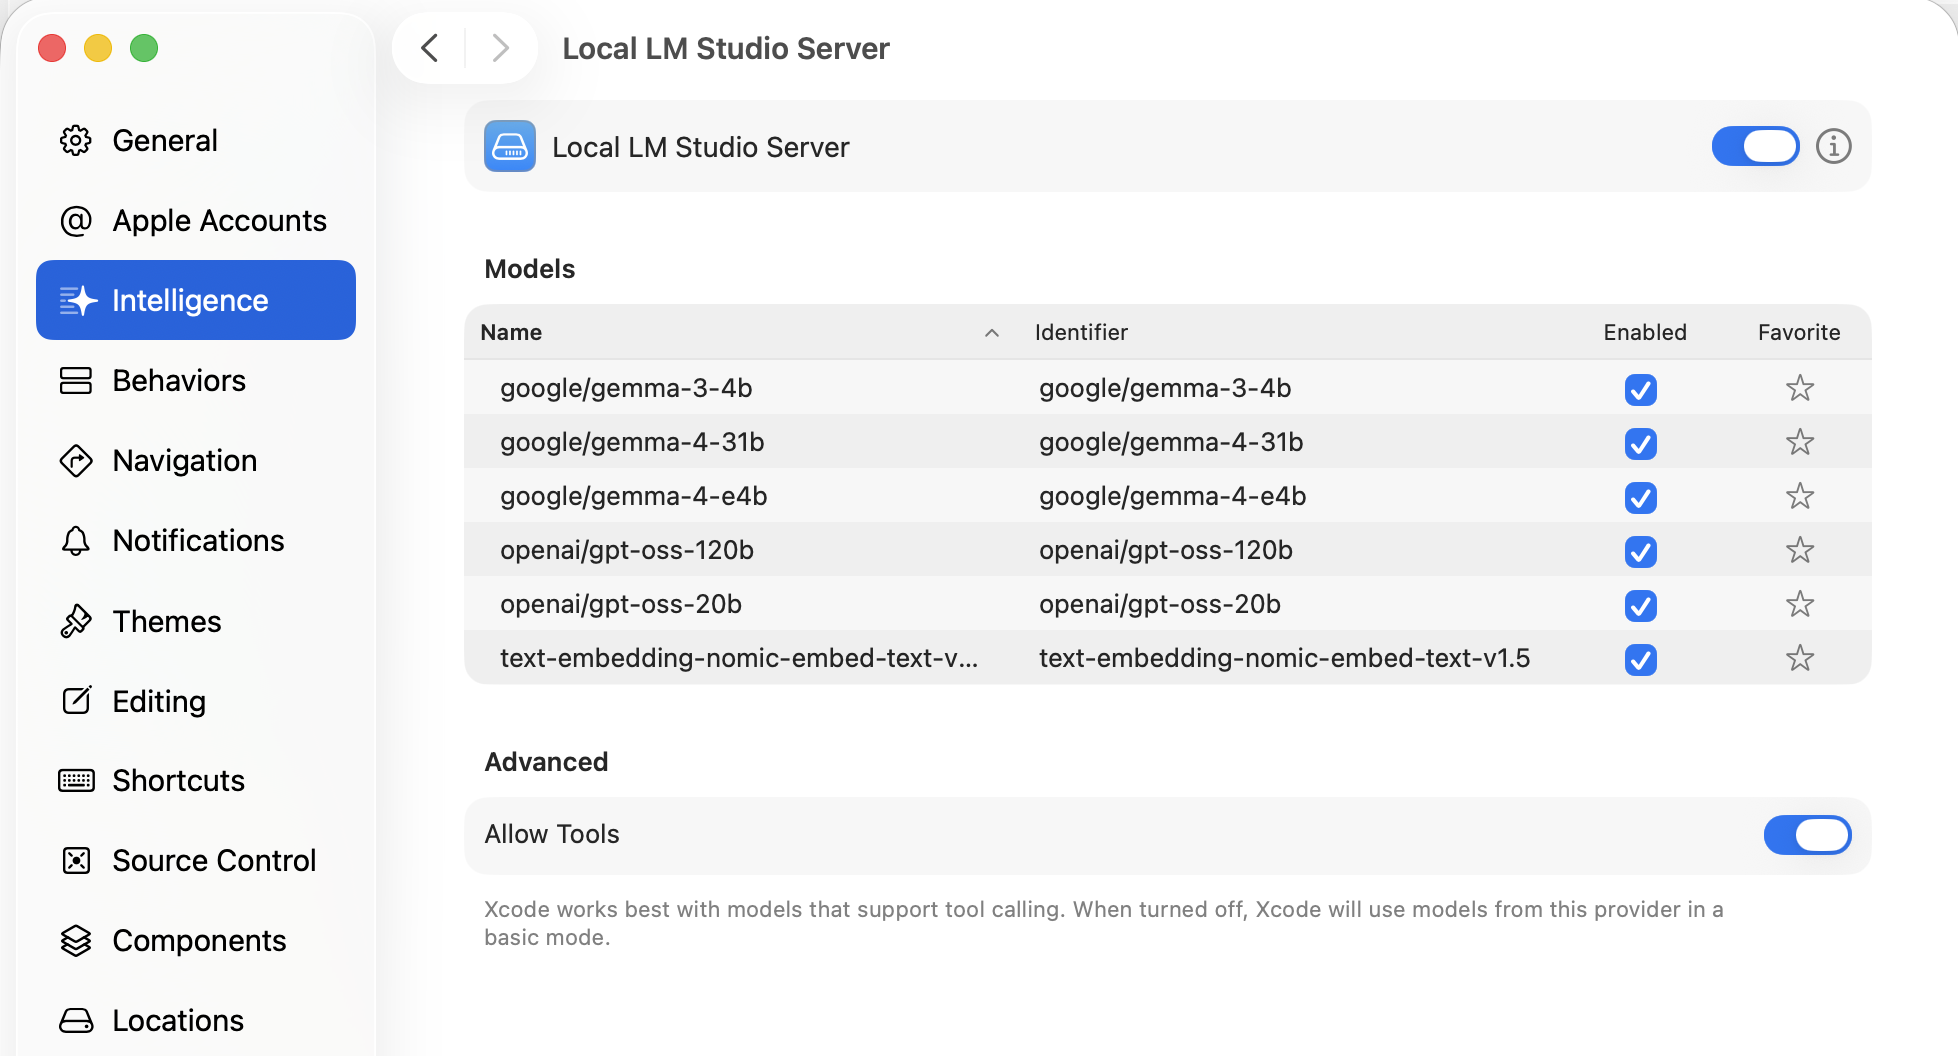Mark text-embedding-nomic model as favorite

(1799, 658)
